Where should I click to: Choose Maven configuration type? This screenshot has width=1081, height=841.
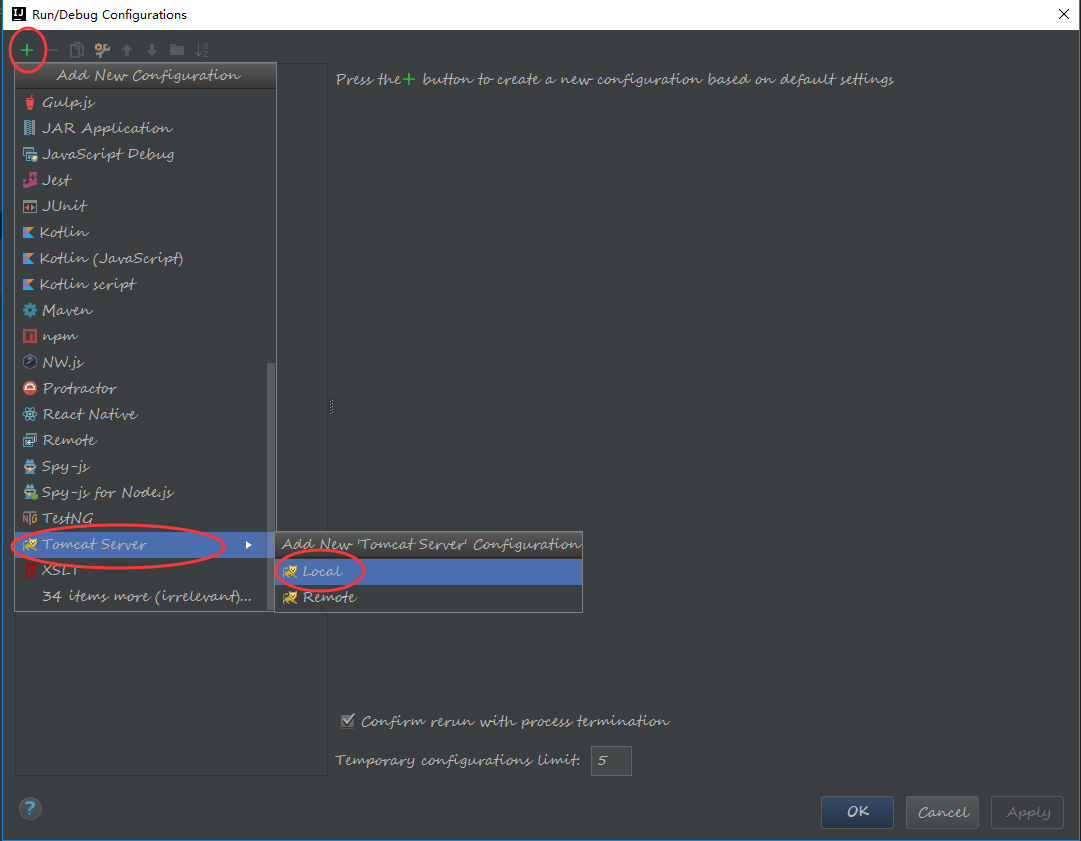(x=145, y=310)
